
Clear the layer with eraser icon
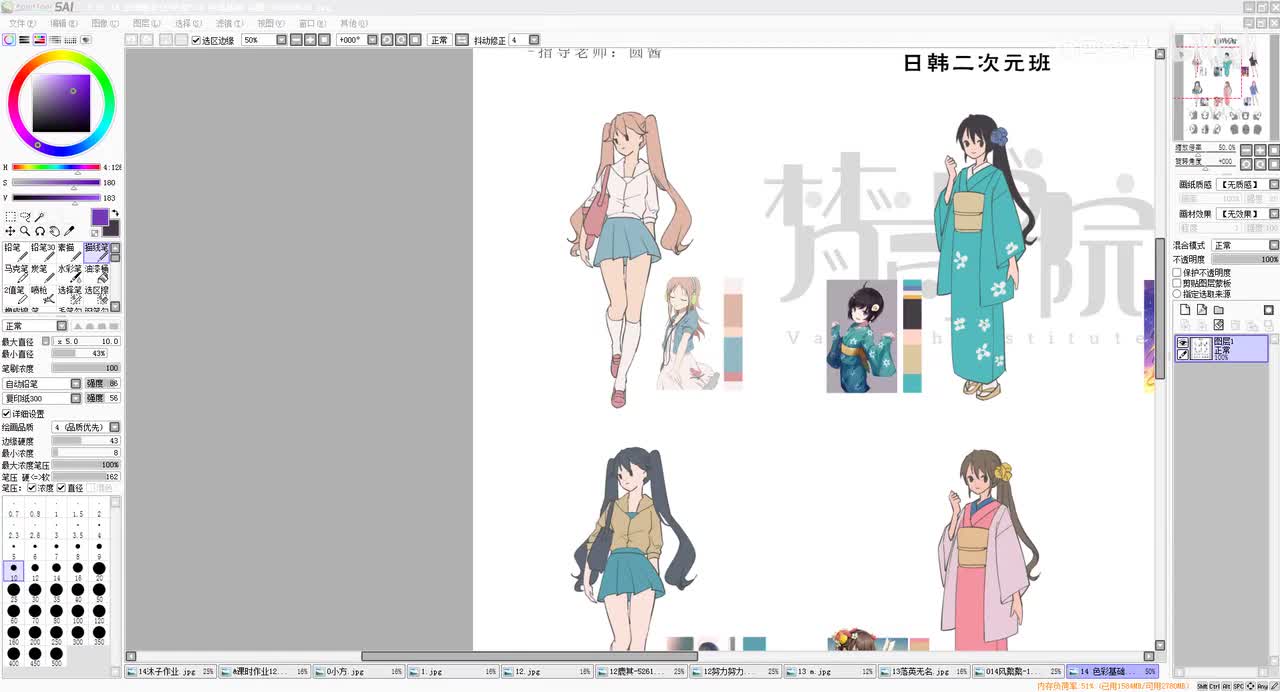click(x=1219, y=325)
